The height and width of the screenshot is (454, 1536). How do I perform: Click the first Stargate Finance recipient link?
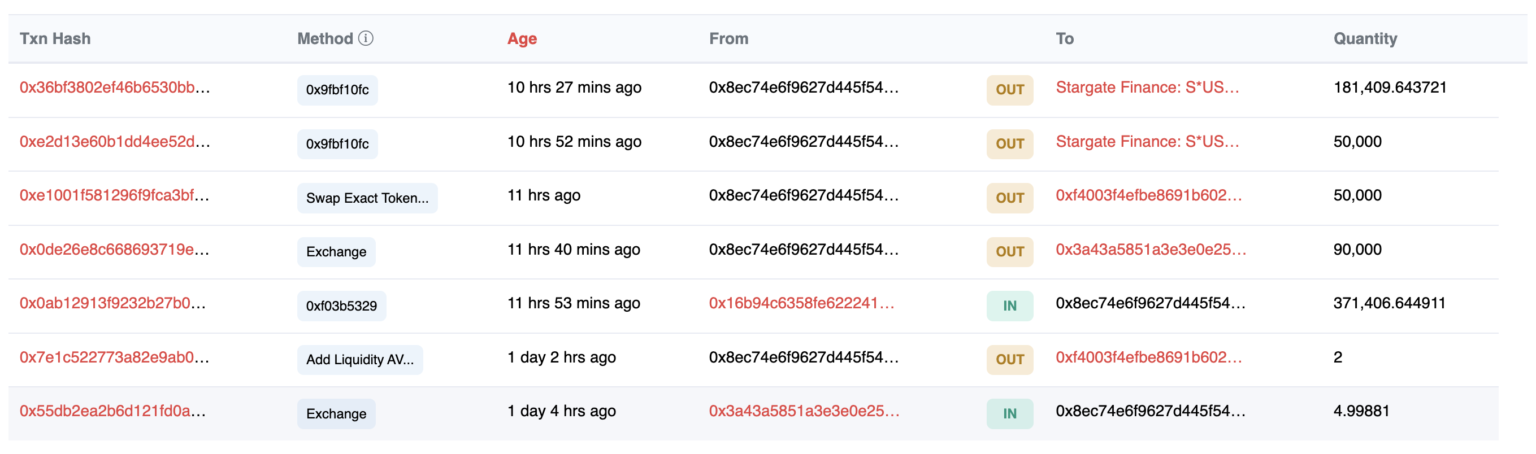tap(1147, 88)
